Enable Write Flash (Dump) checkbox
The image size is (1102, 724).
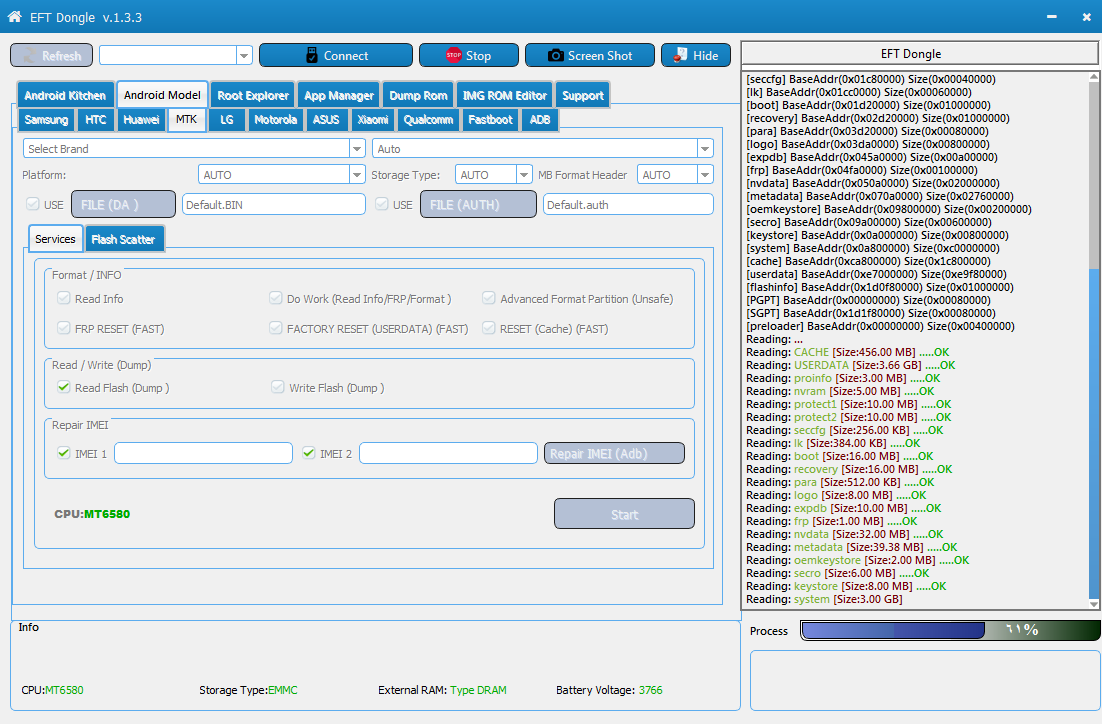tap(278, 387)
